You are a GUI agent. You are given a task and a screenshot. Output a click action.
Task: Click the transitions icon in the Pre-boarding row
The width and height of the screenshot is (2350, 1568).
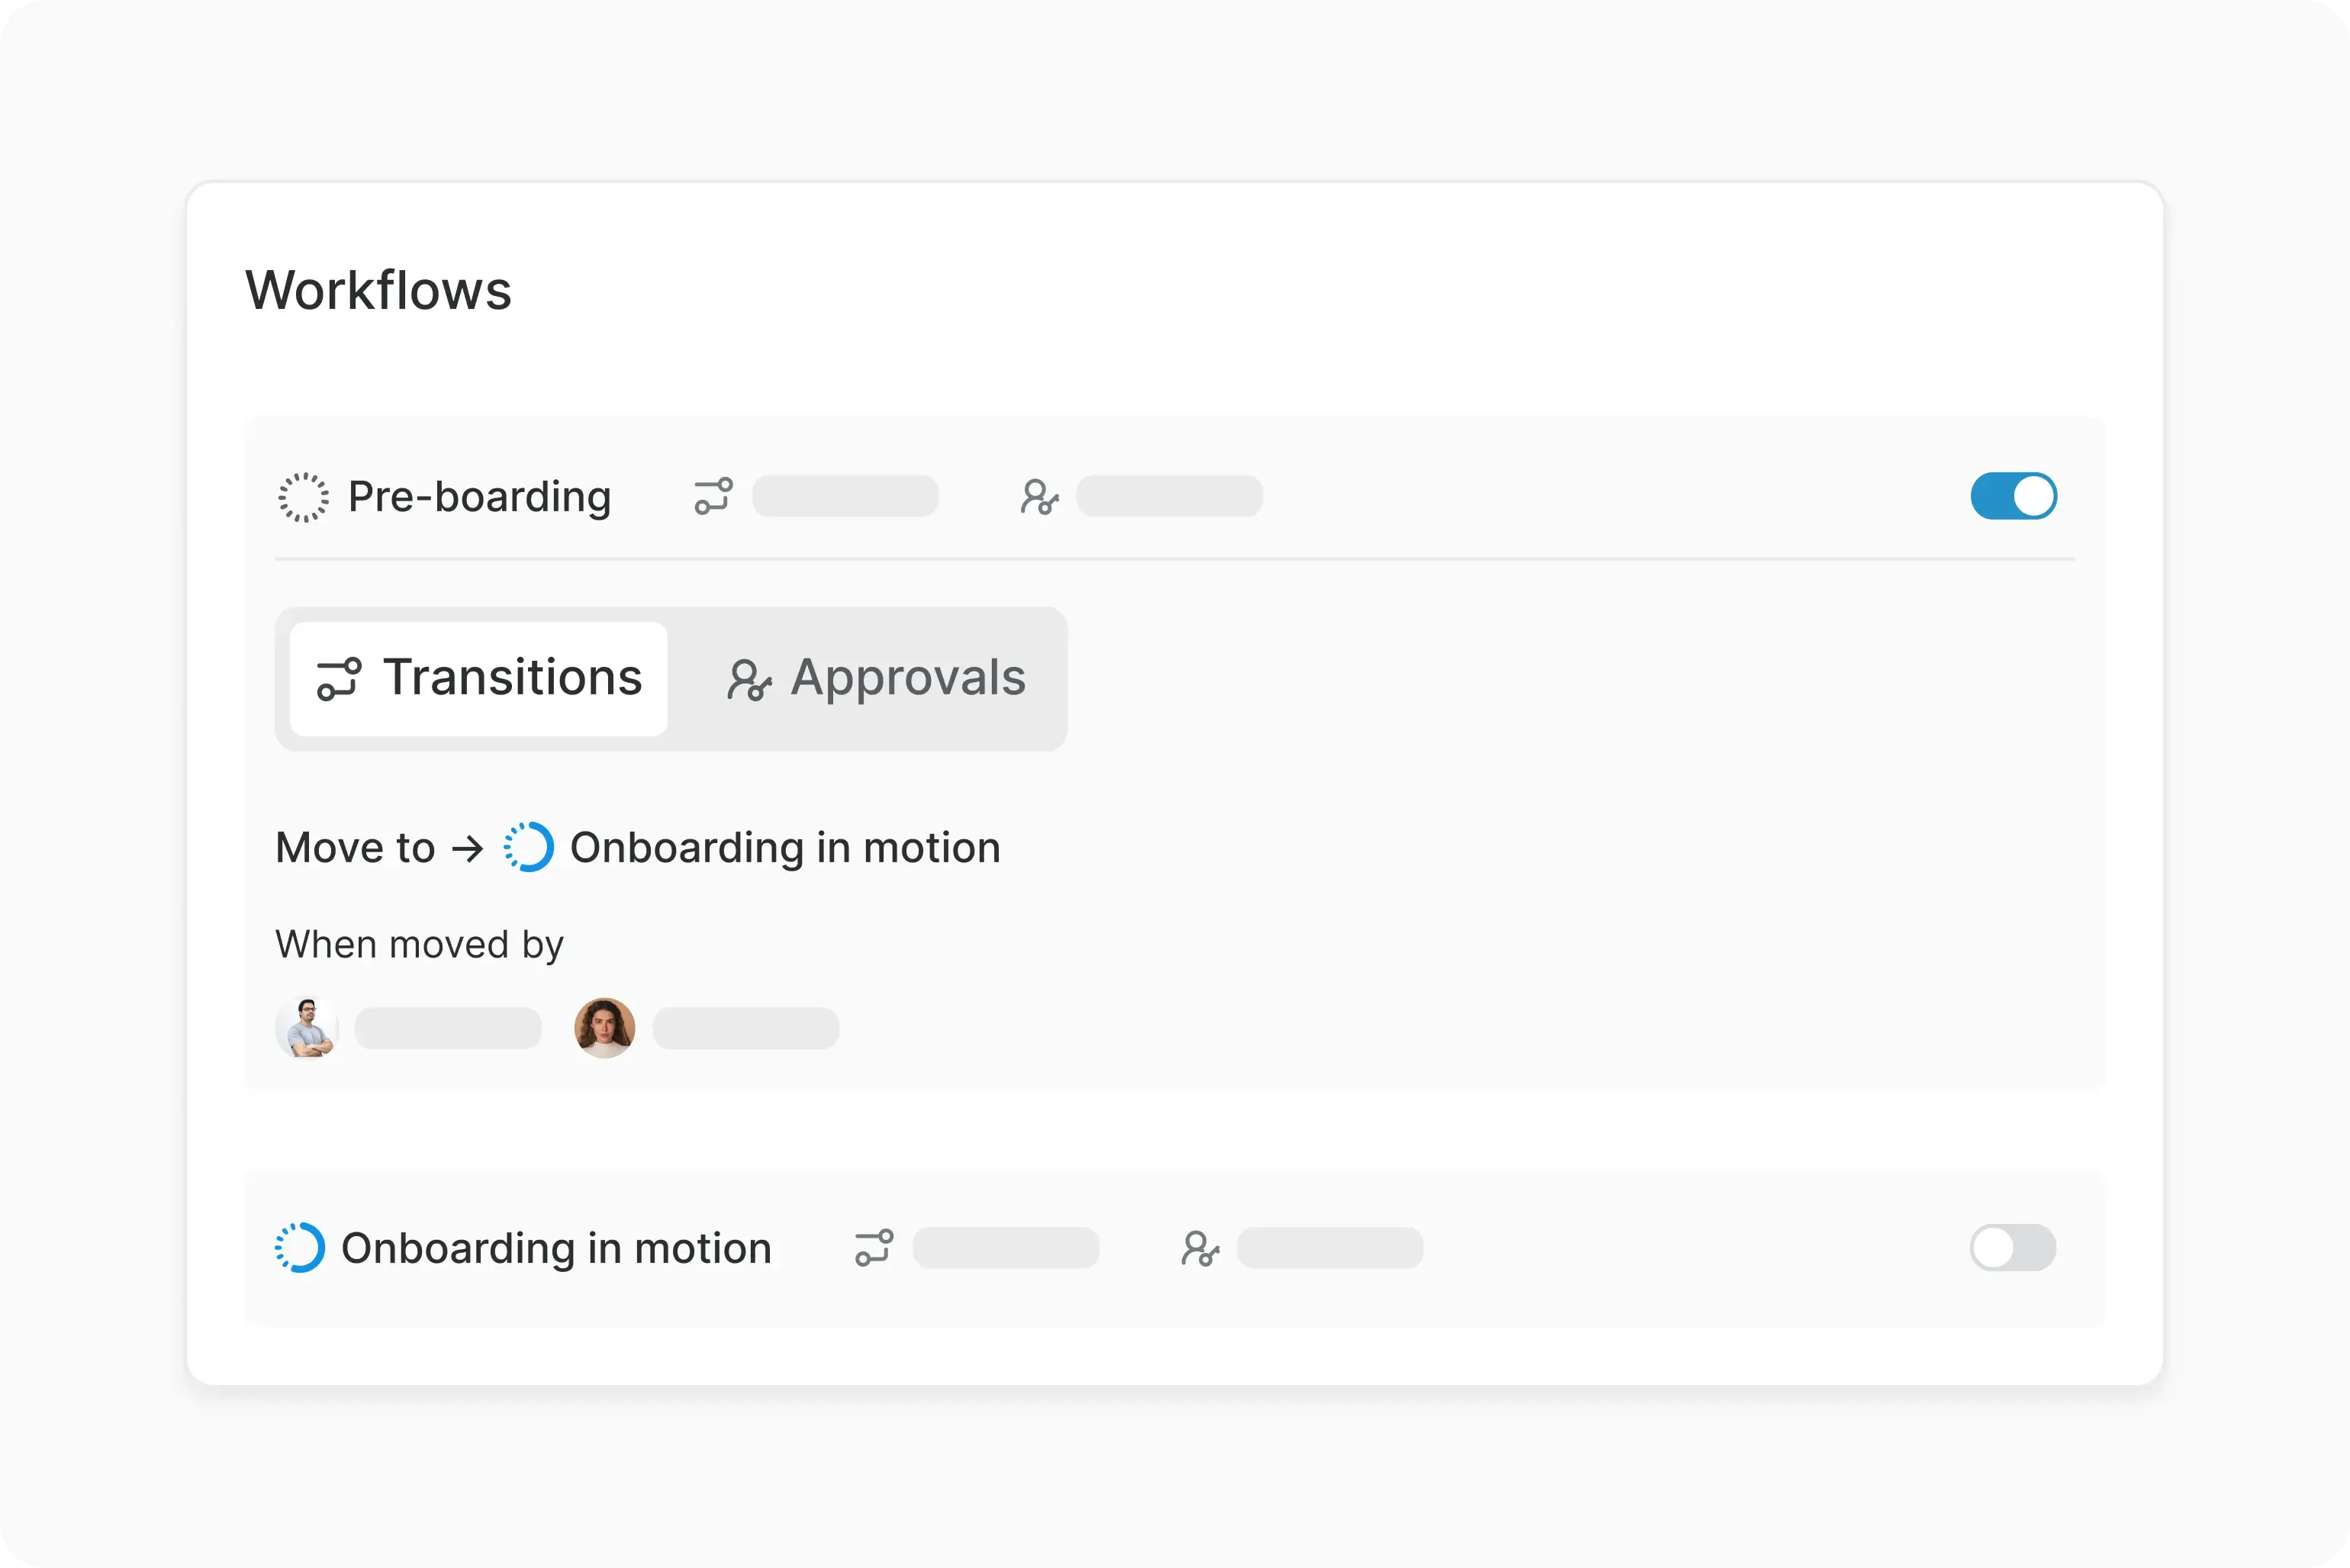[713, 496]
